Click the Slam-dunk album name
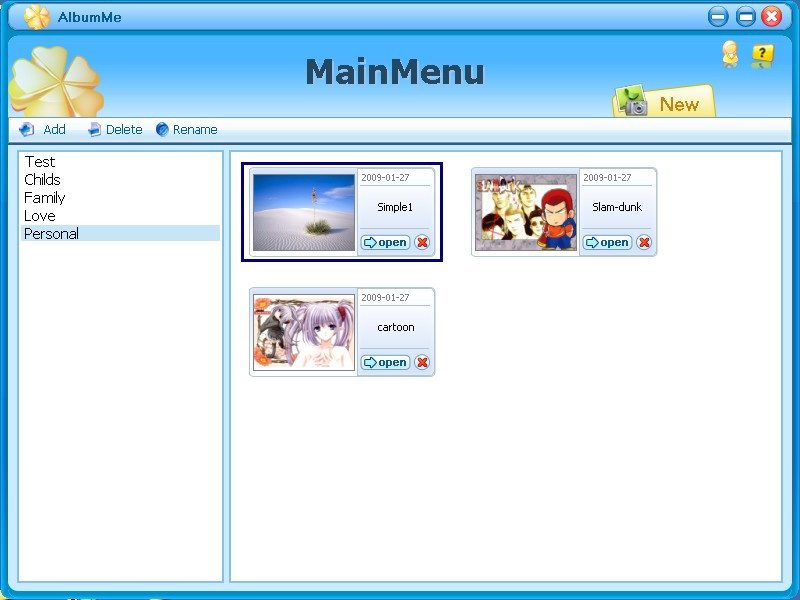 pos(617,207)
